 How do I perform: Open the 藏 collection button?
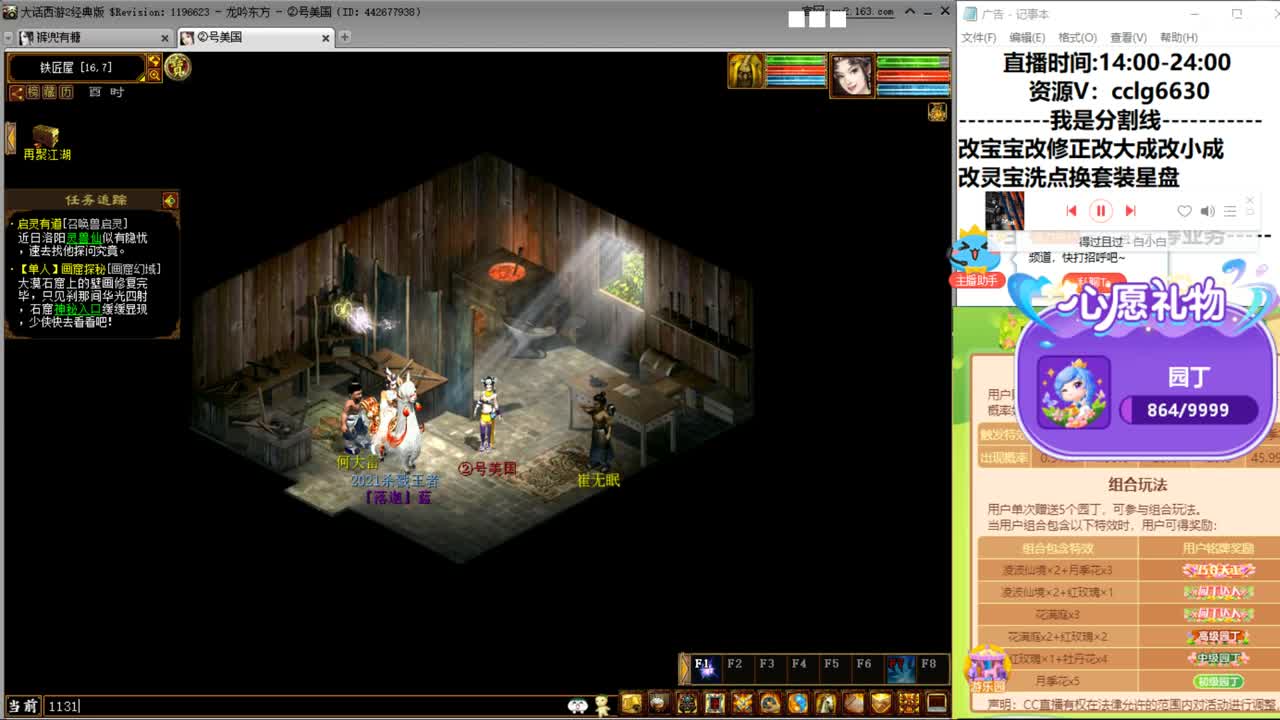49,92
